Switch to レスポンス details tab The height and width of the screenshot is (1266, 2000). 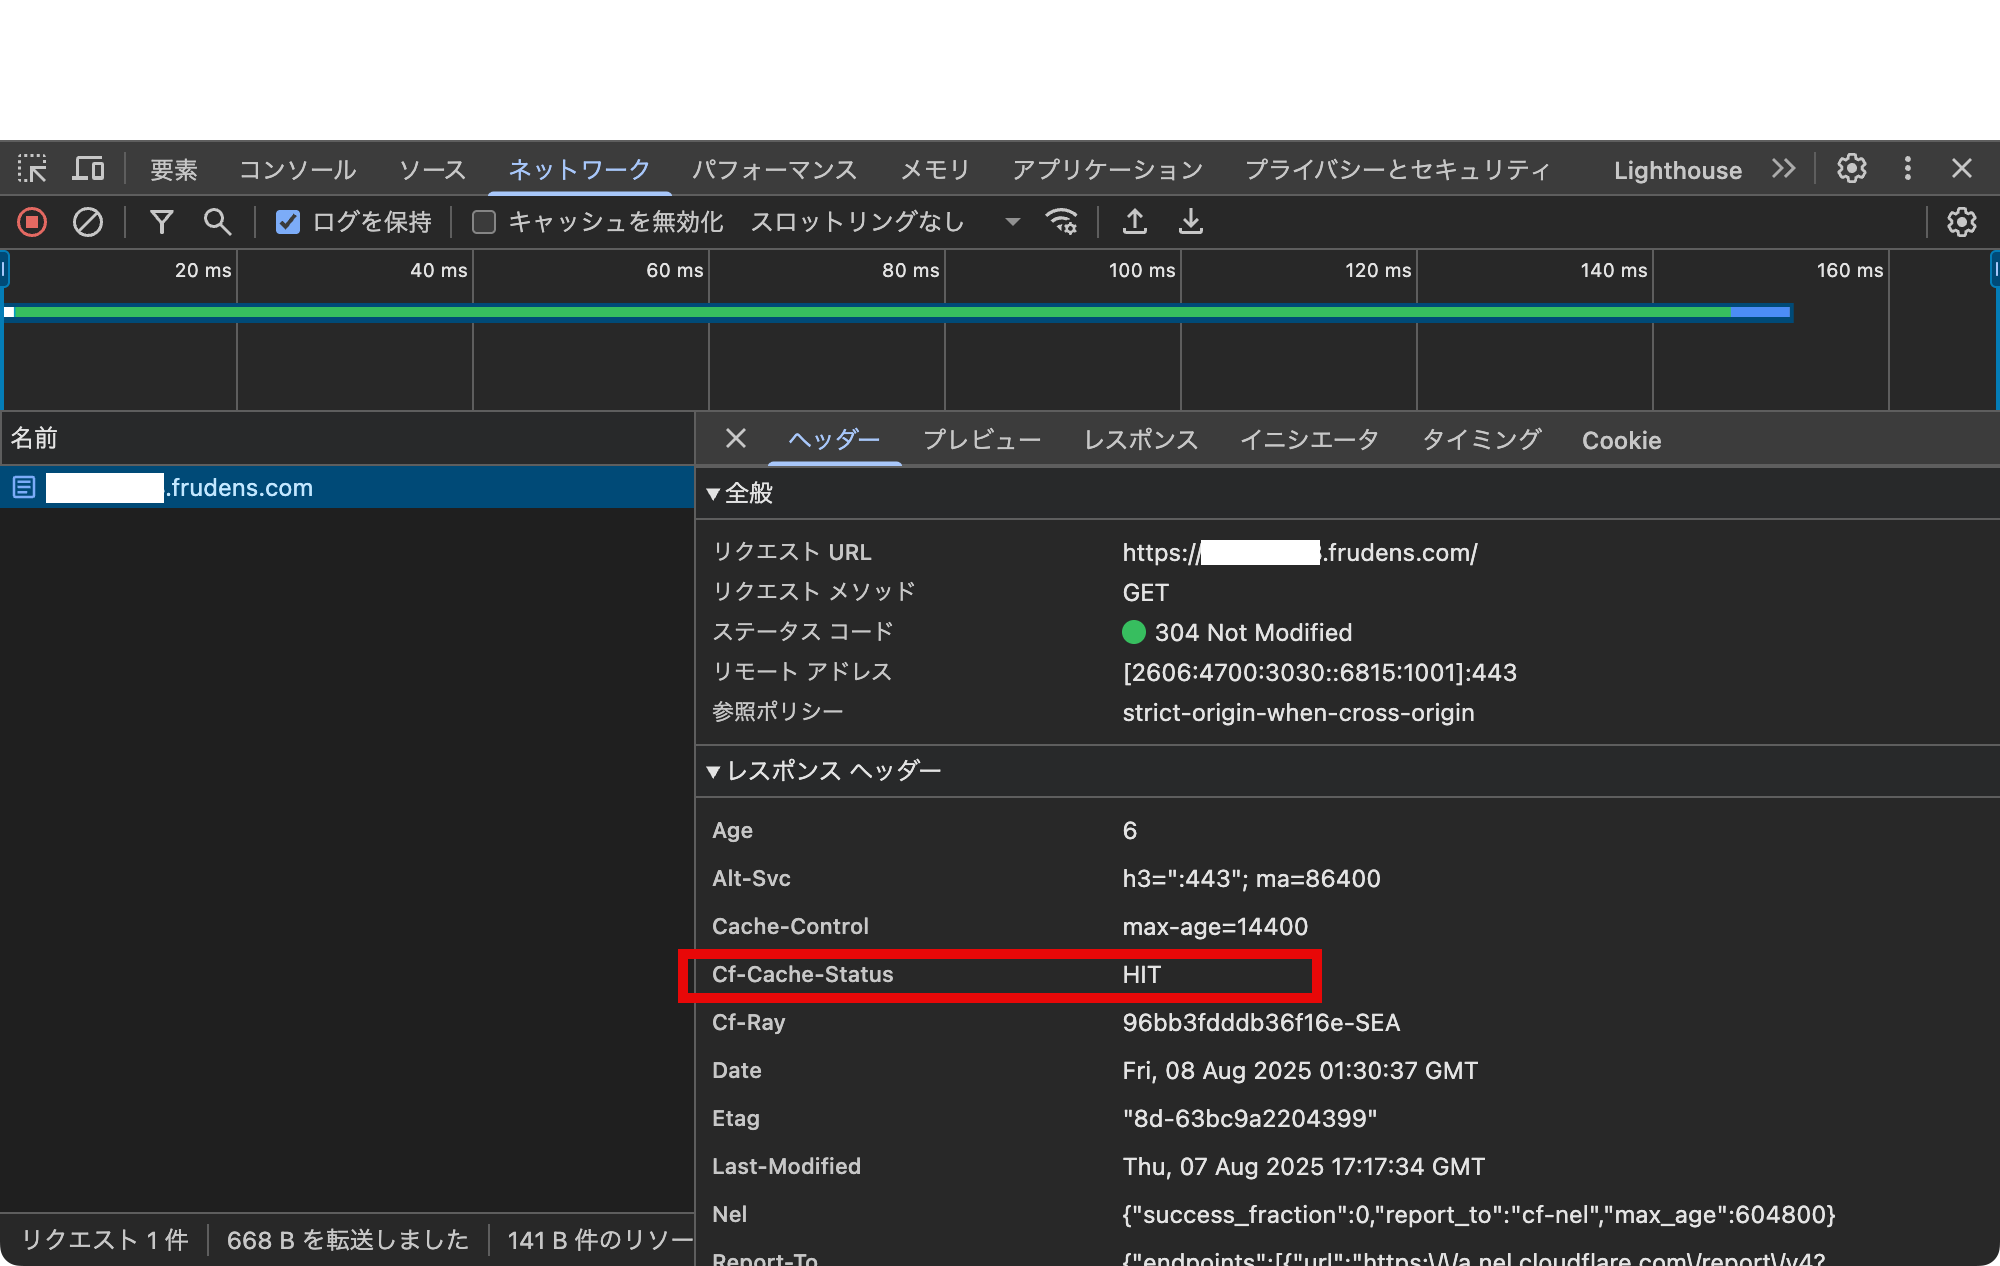tap(1141, 440)
